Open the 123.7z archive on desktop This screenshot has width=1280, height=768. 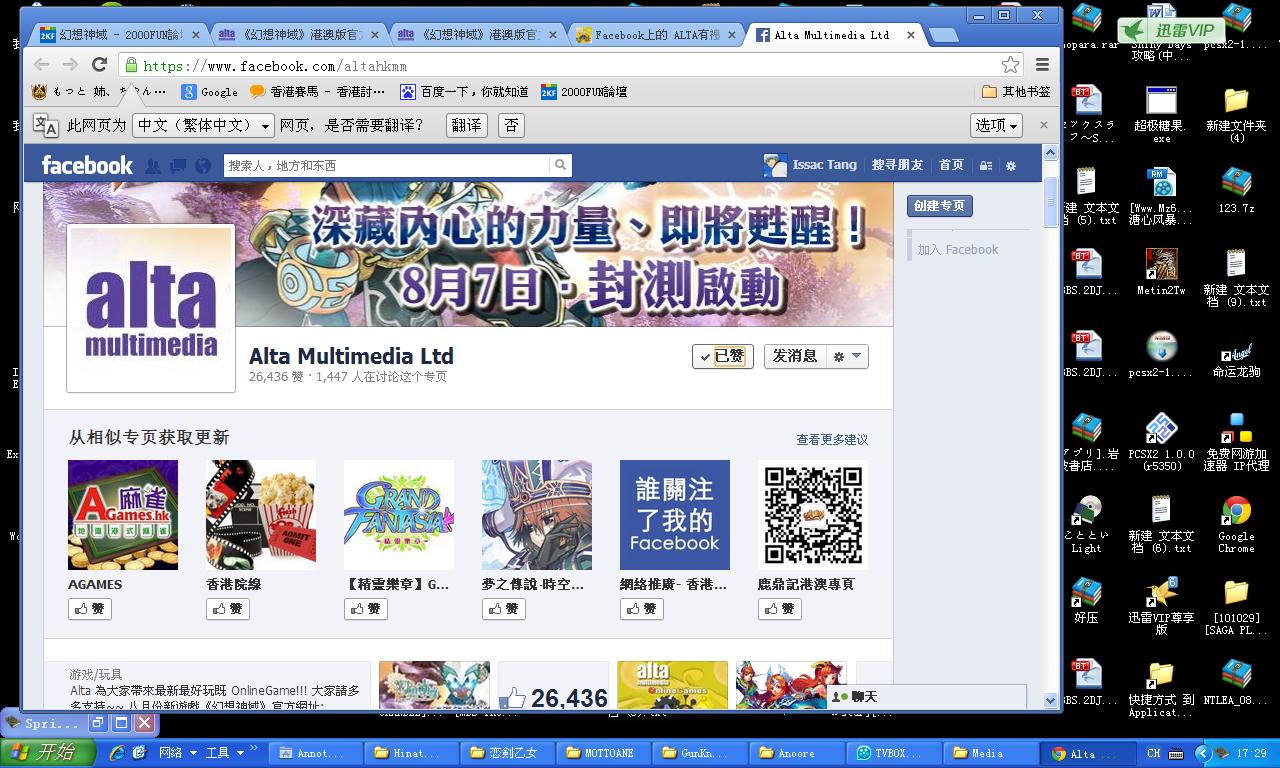tap(1236, 190)
